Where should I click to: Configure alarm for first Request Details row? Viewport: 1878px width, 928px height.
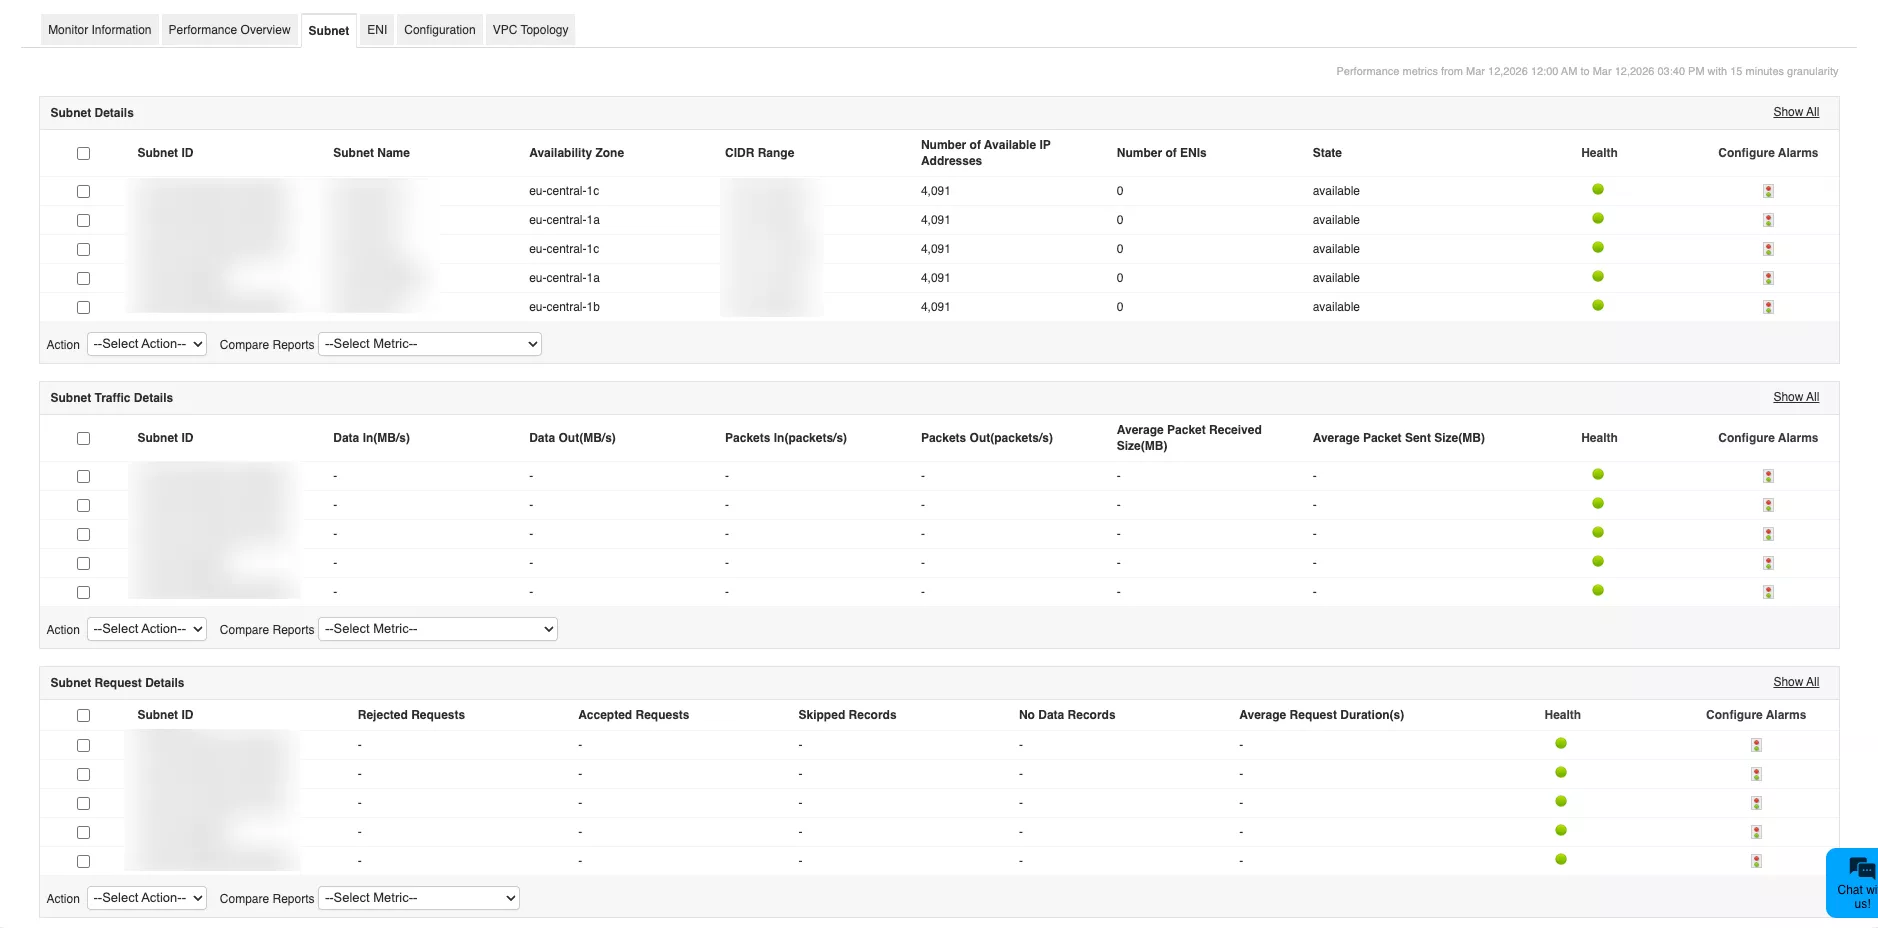tap(1756, 745)
